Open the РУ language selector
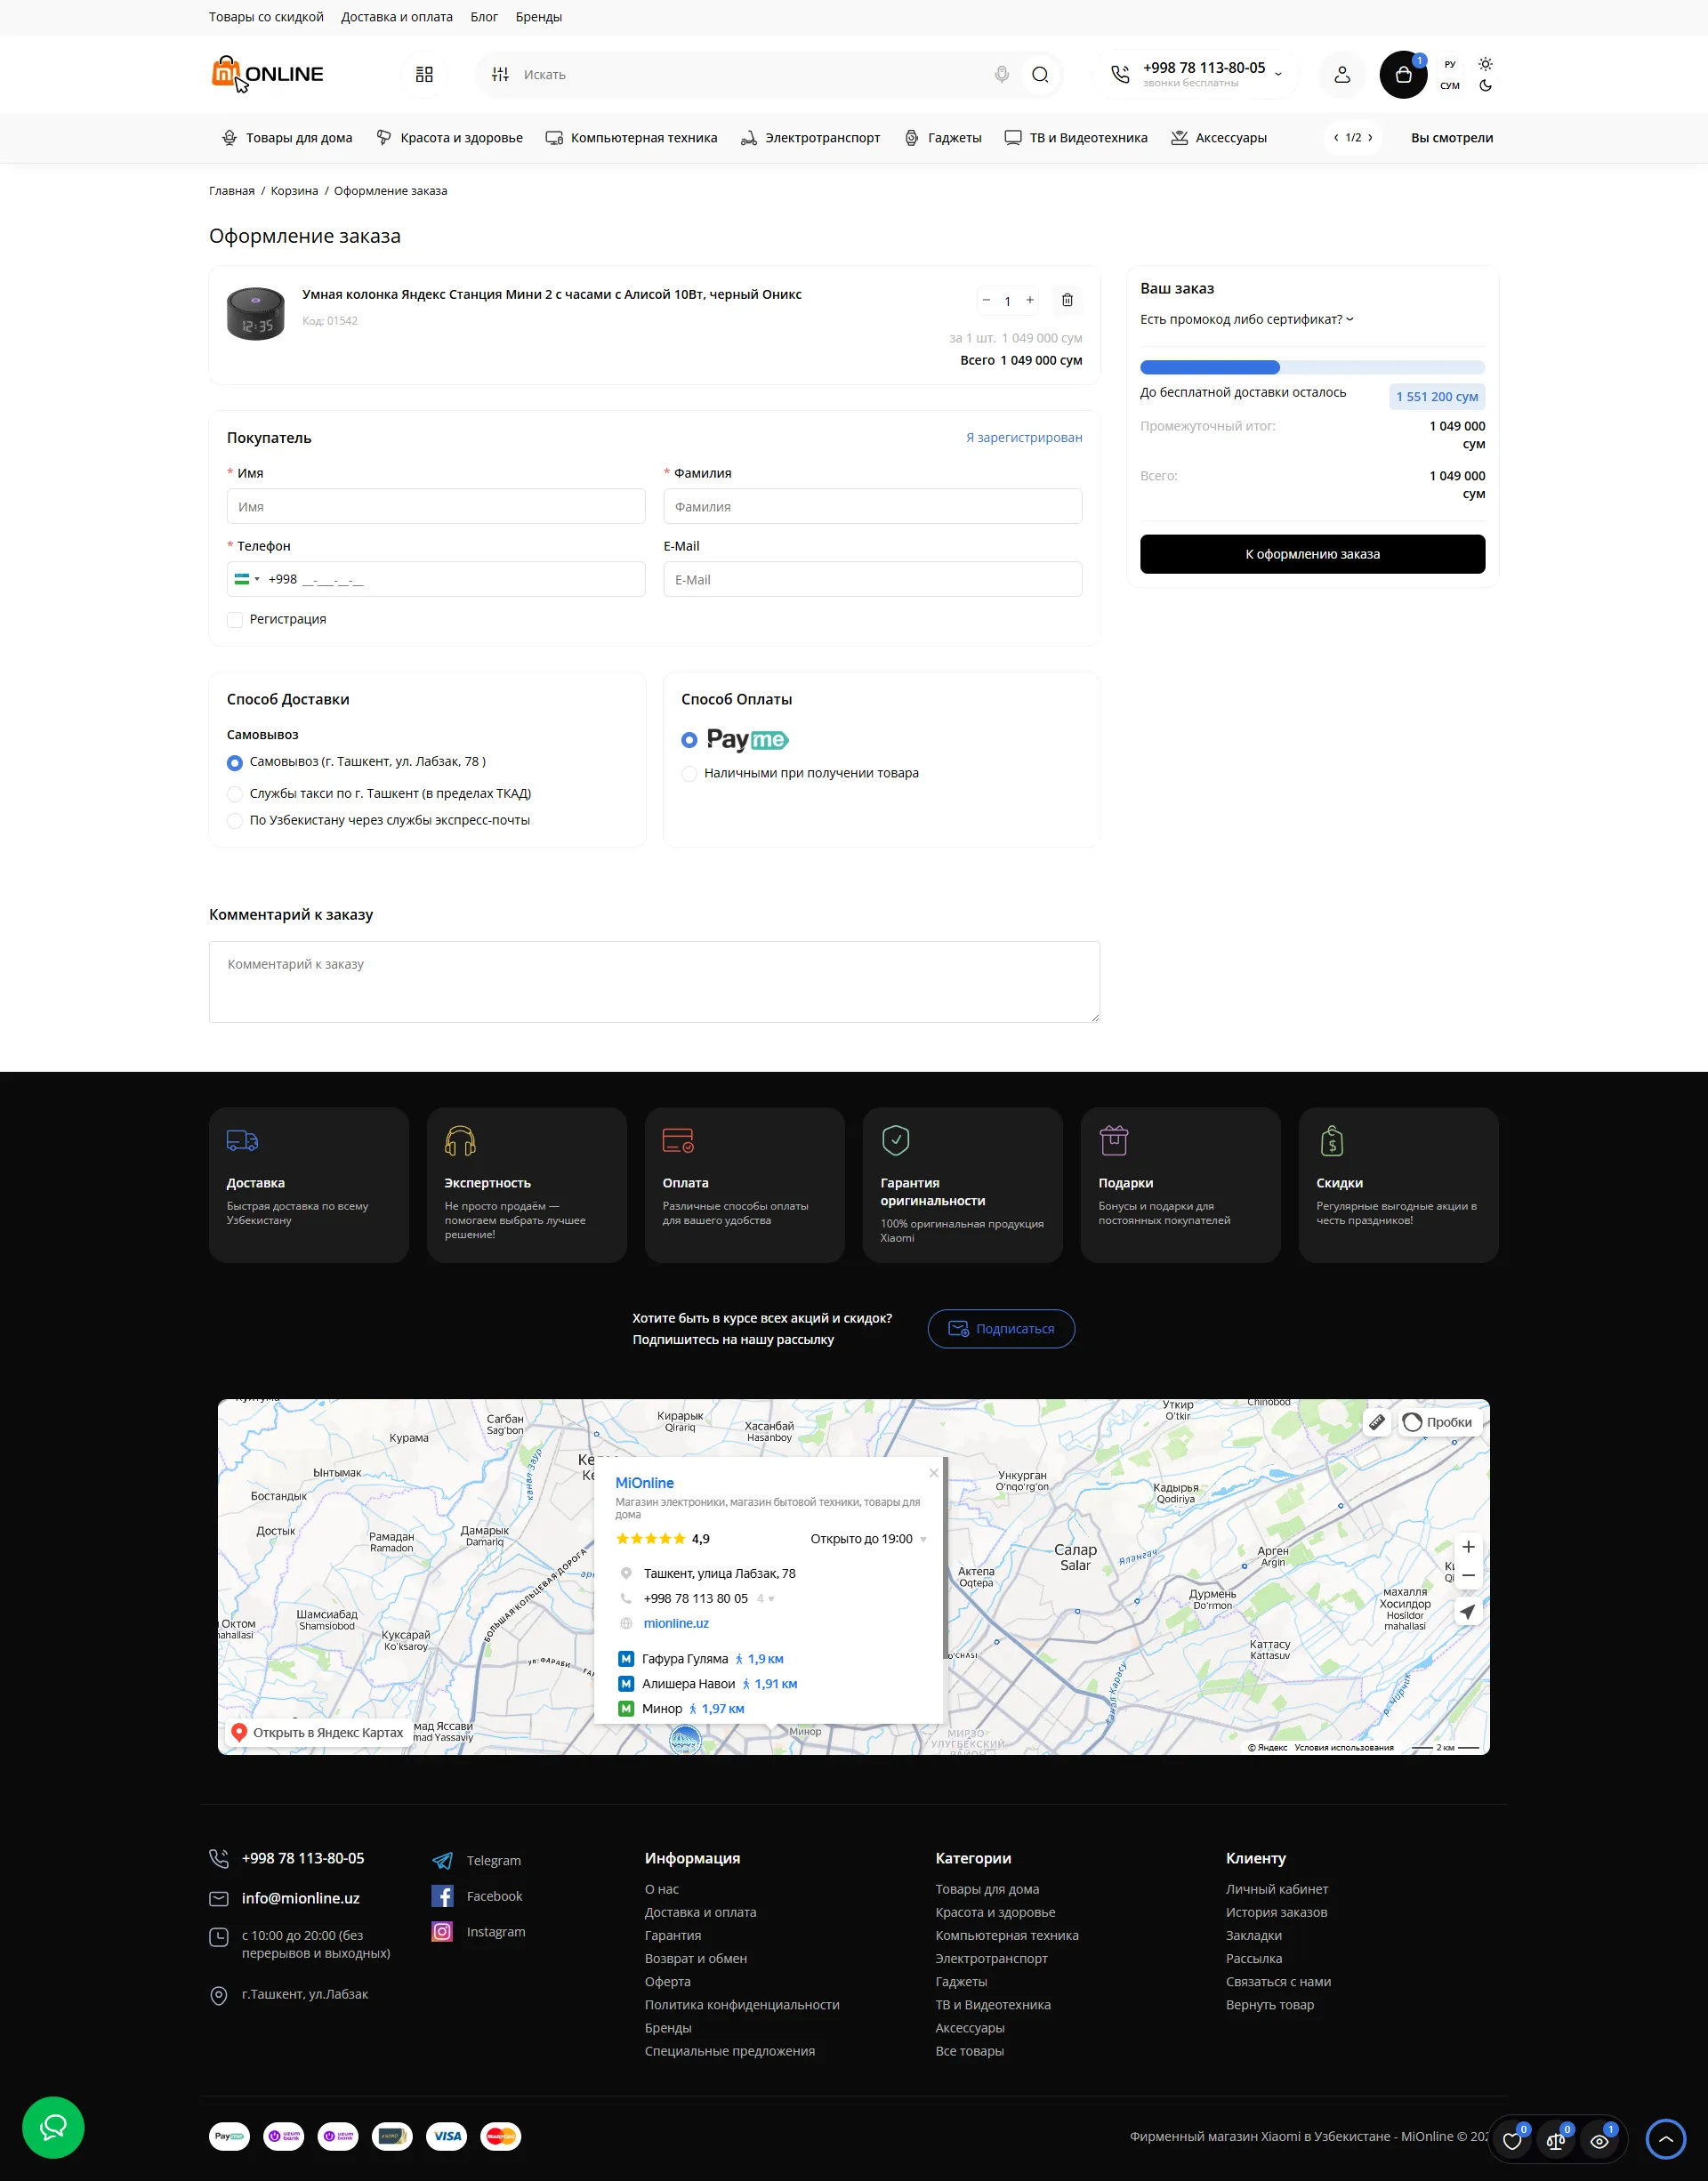 [x=1450, y=65]
